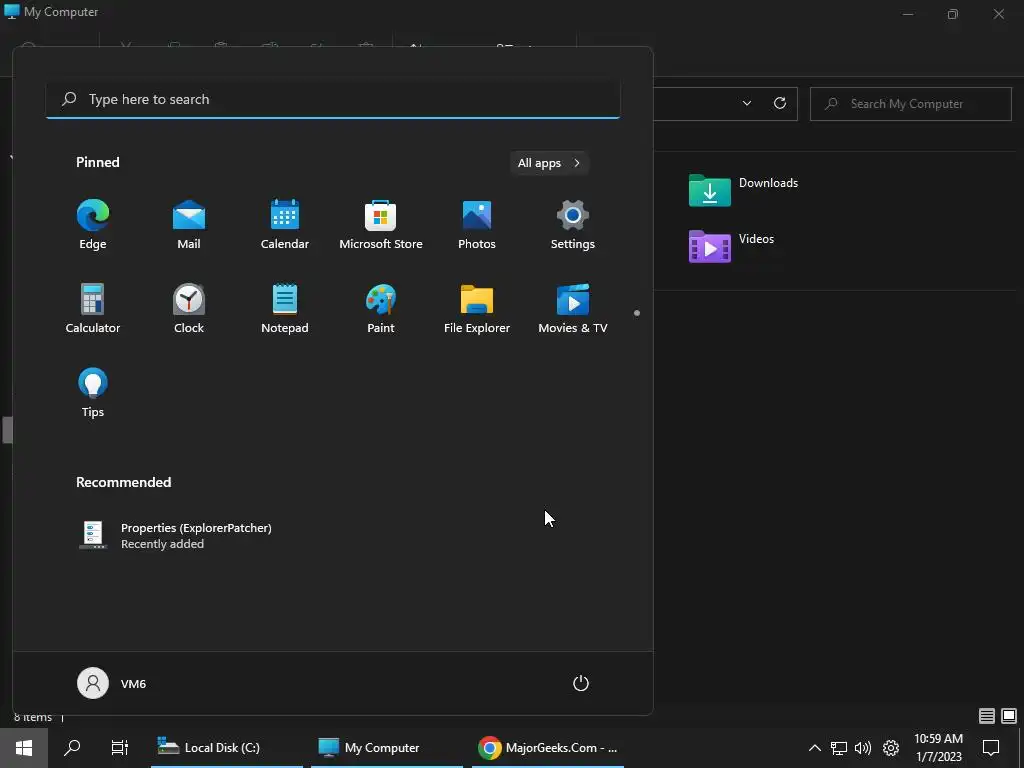This screenshot has height=768, width=1024.
Task: Open the Calendar app
Action: (285, 225)
